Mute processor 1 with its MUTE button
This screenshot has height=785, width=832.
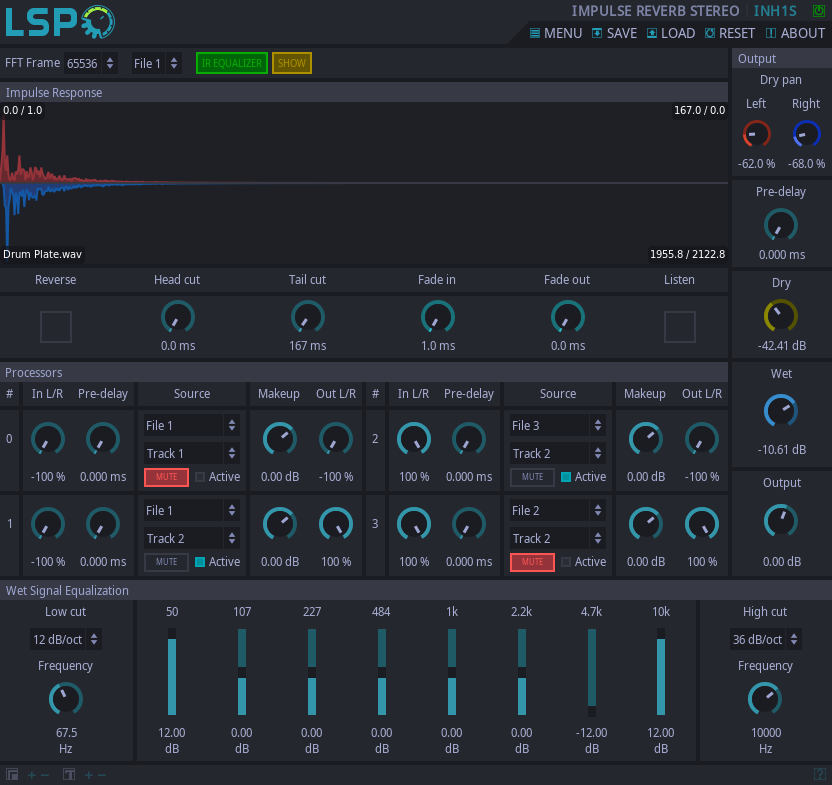click(x=167, y=562)
